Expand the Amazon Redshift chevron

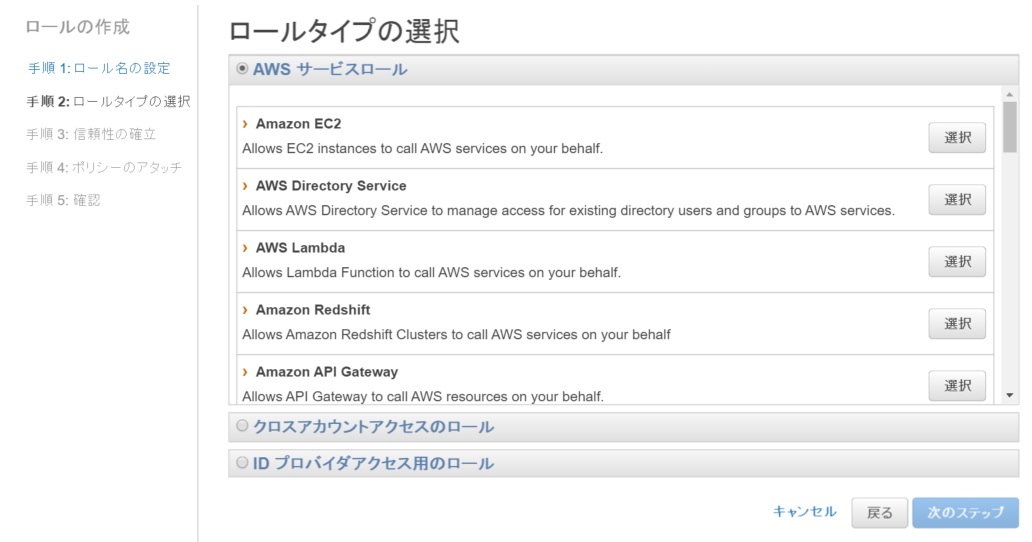[245, 309]
